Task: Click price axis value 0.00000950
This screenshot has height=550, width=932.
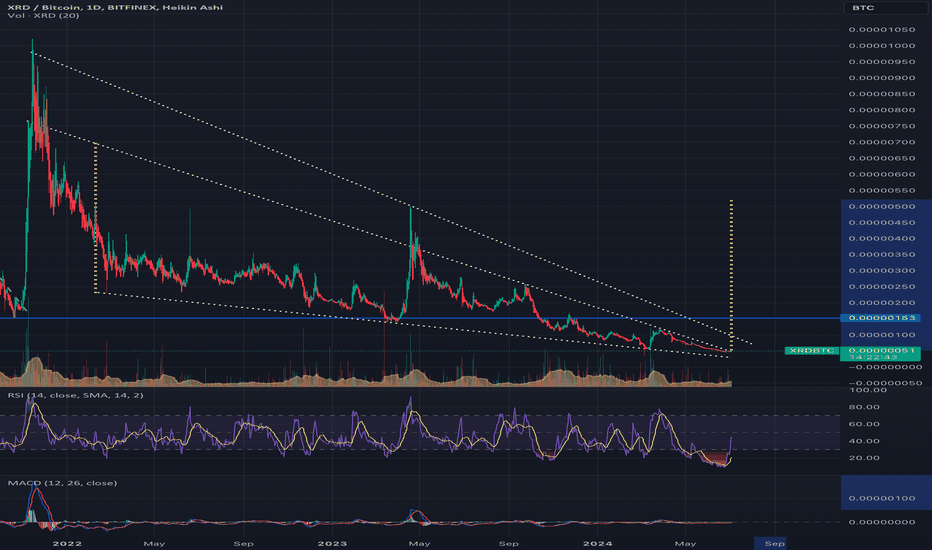Action: pyautogui.click(x=881, y=62)
